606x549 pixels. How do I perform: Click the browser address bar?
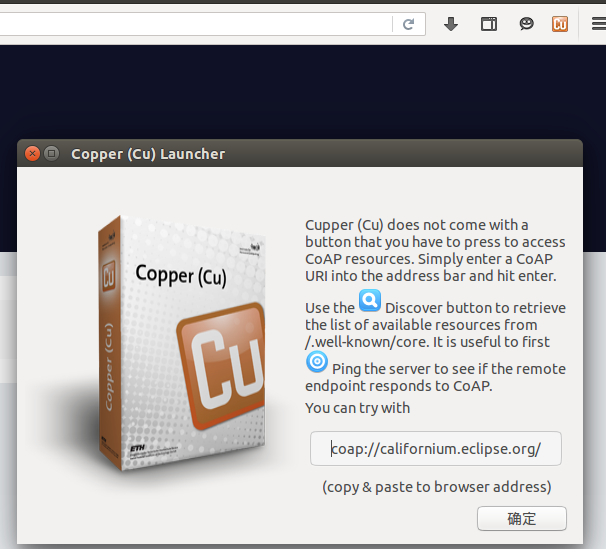[x=195, y=24]
